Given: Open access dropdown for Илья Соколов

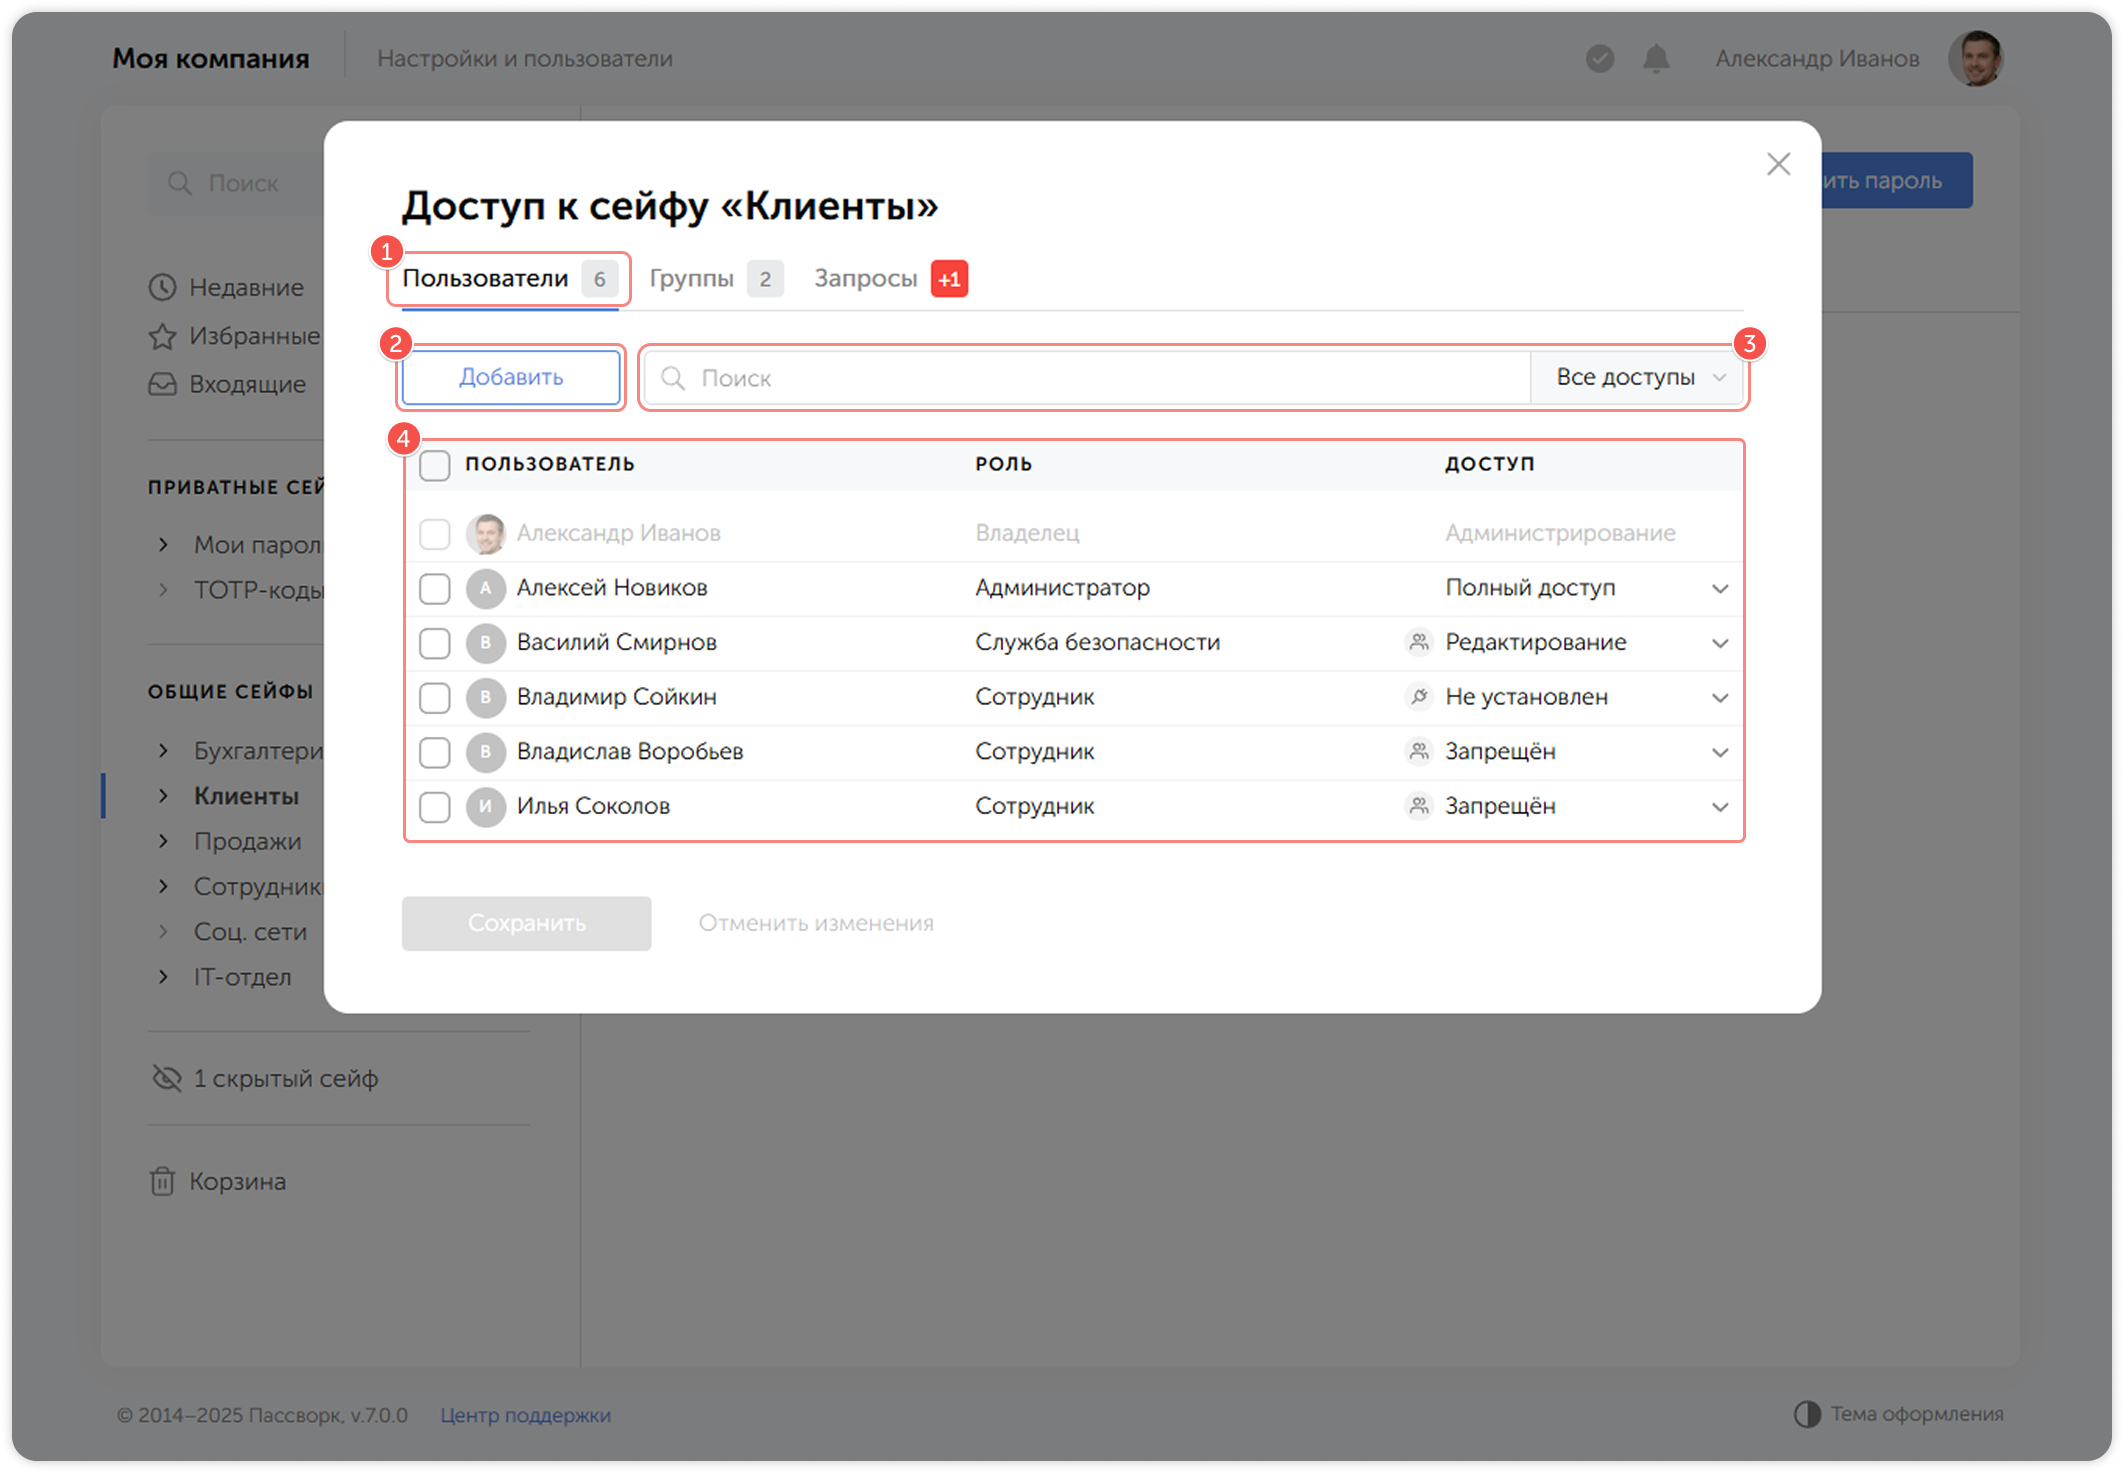Looking at the screenshot, I should coord(1719,807).
